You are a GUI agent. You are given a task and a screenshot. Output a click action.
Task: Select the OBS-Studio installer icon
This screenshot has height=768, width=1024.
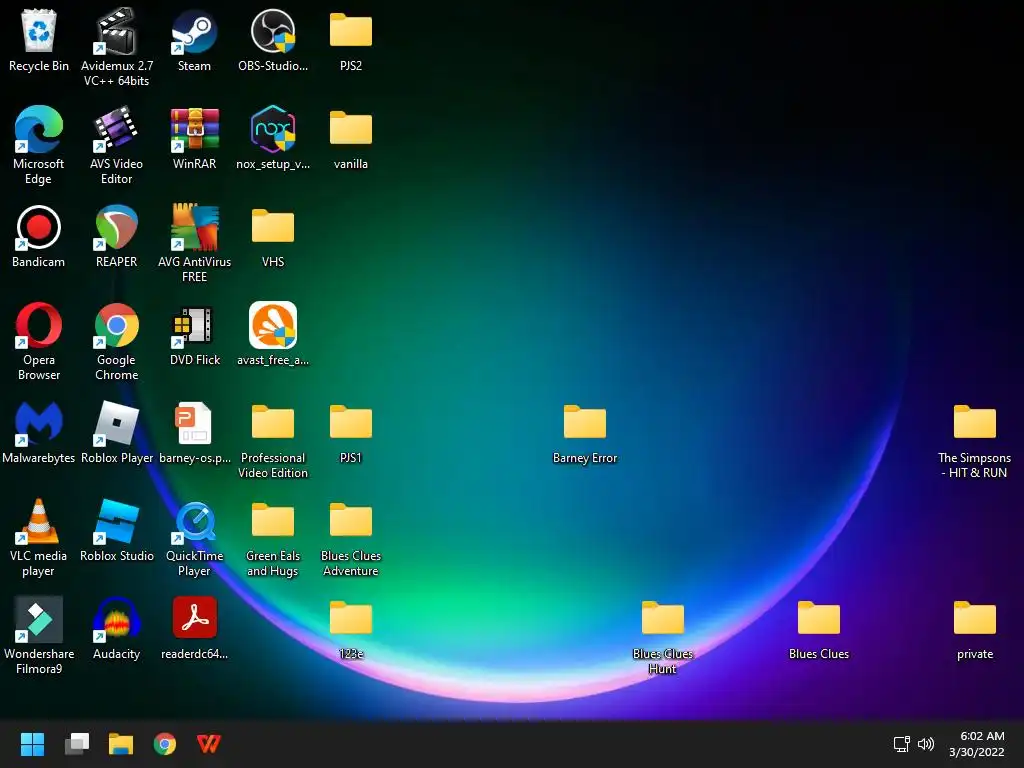(x=273, y=31)
